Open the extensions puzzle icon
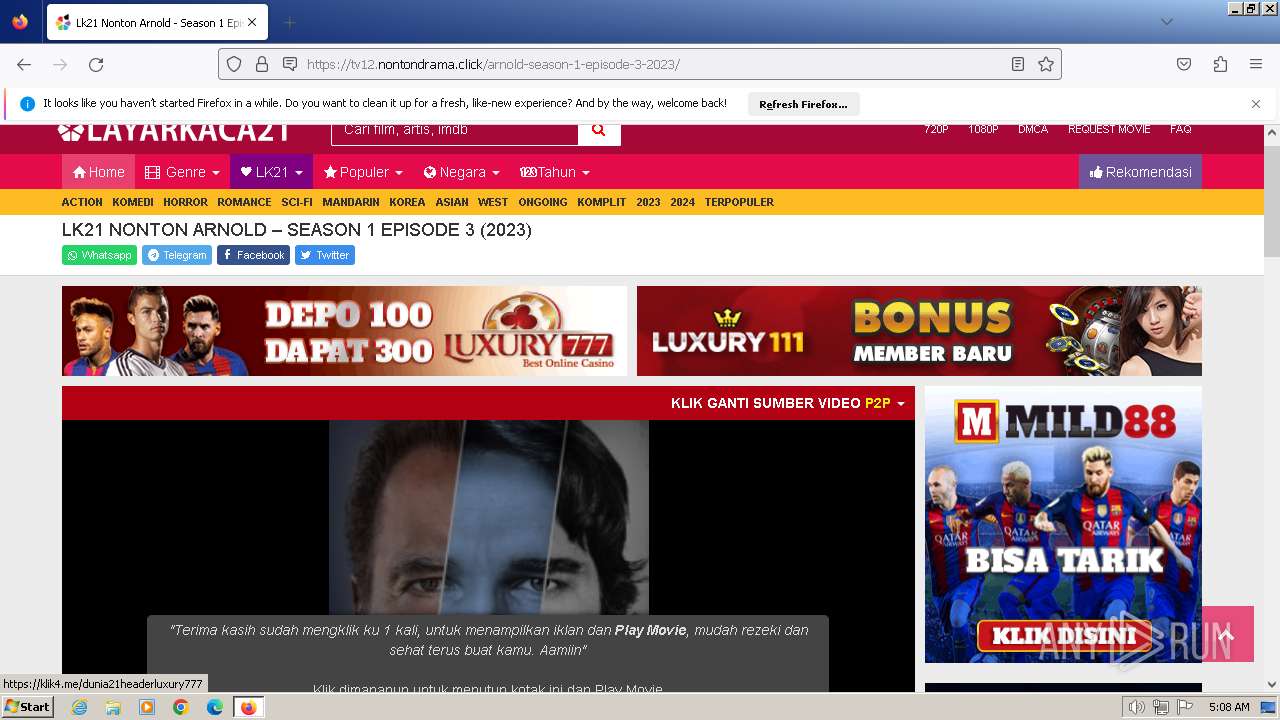This screenshot has width=1280, height=720. [x=1220, y=64]
